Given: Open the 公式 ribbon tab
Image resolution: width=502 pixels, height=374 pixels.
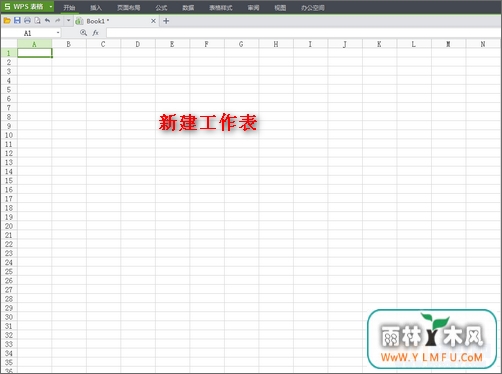Looking at the screenshot, I should 161,8.
